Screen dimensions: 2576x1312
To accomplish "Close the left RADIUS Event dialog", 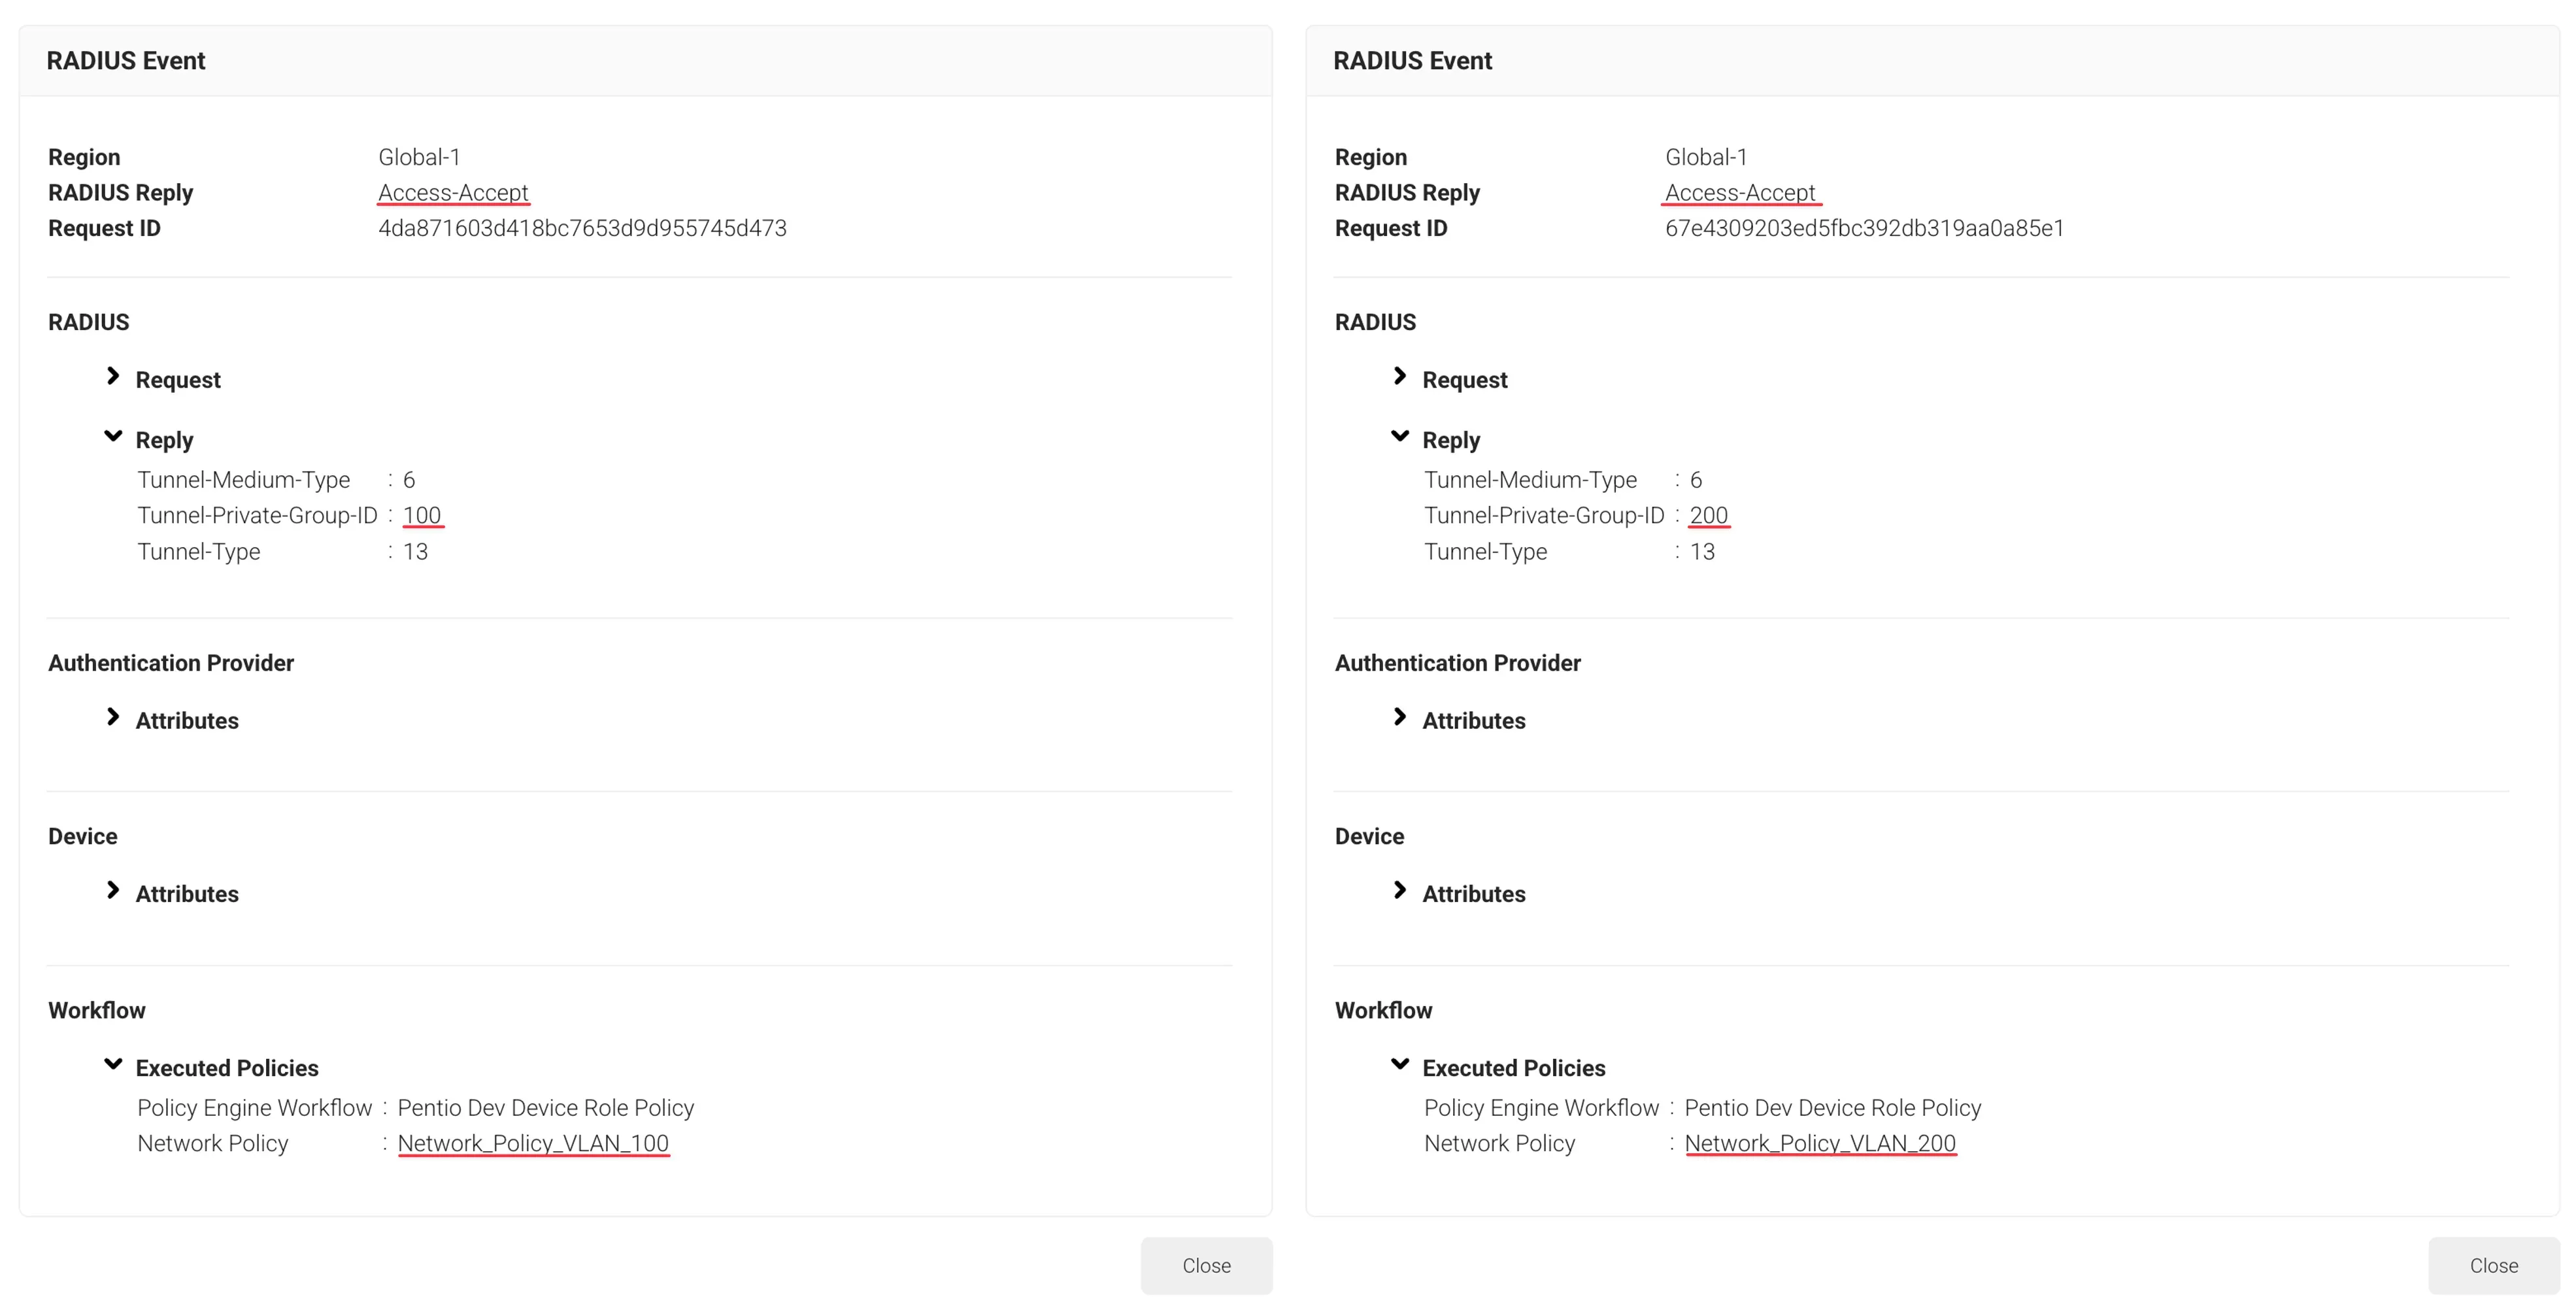I will click(1206, 1265).
